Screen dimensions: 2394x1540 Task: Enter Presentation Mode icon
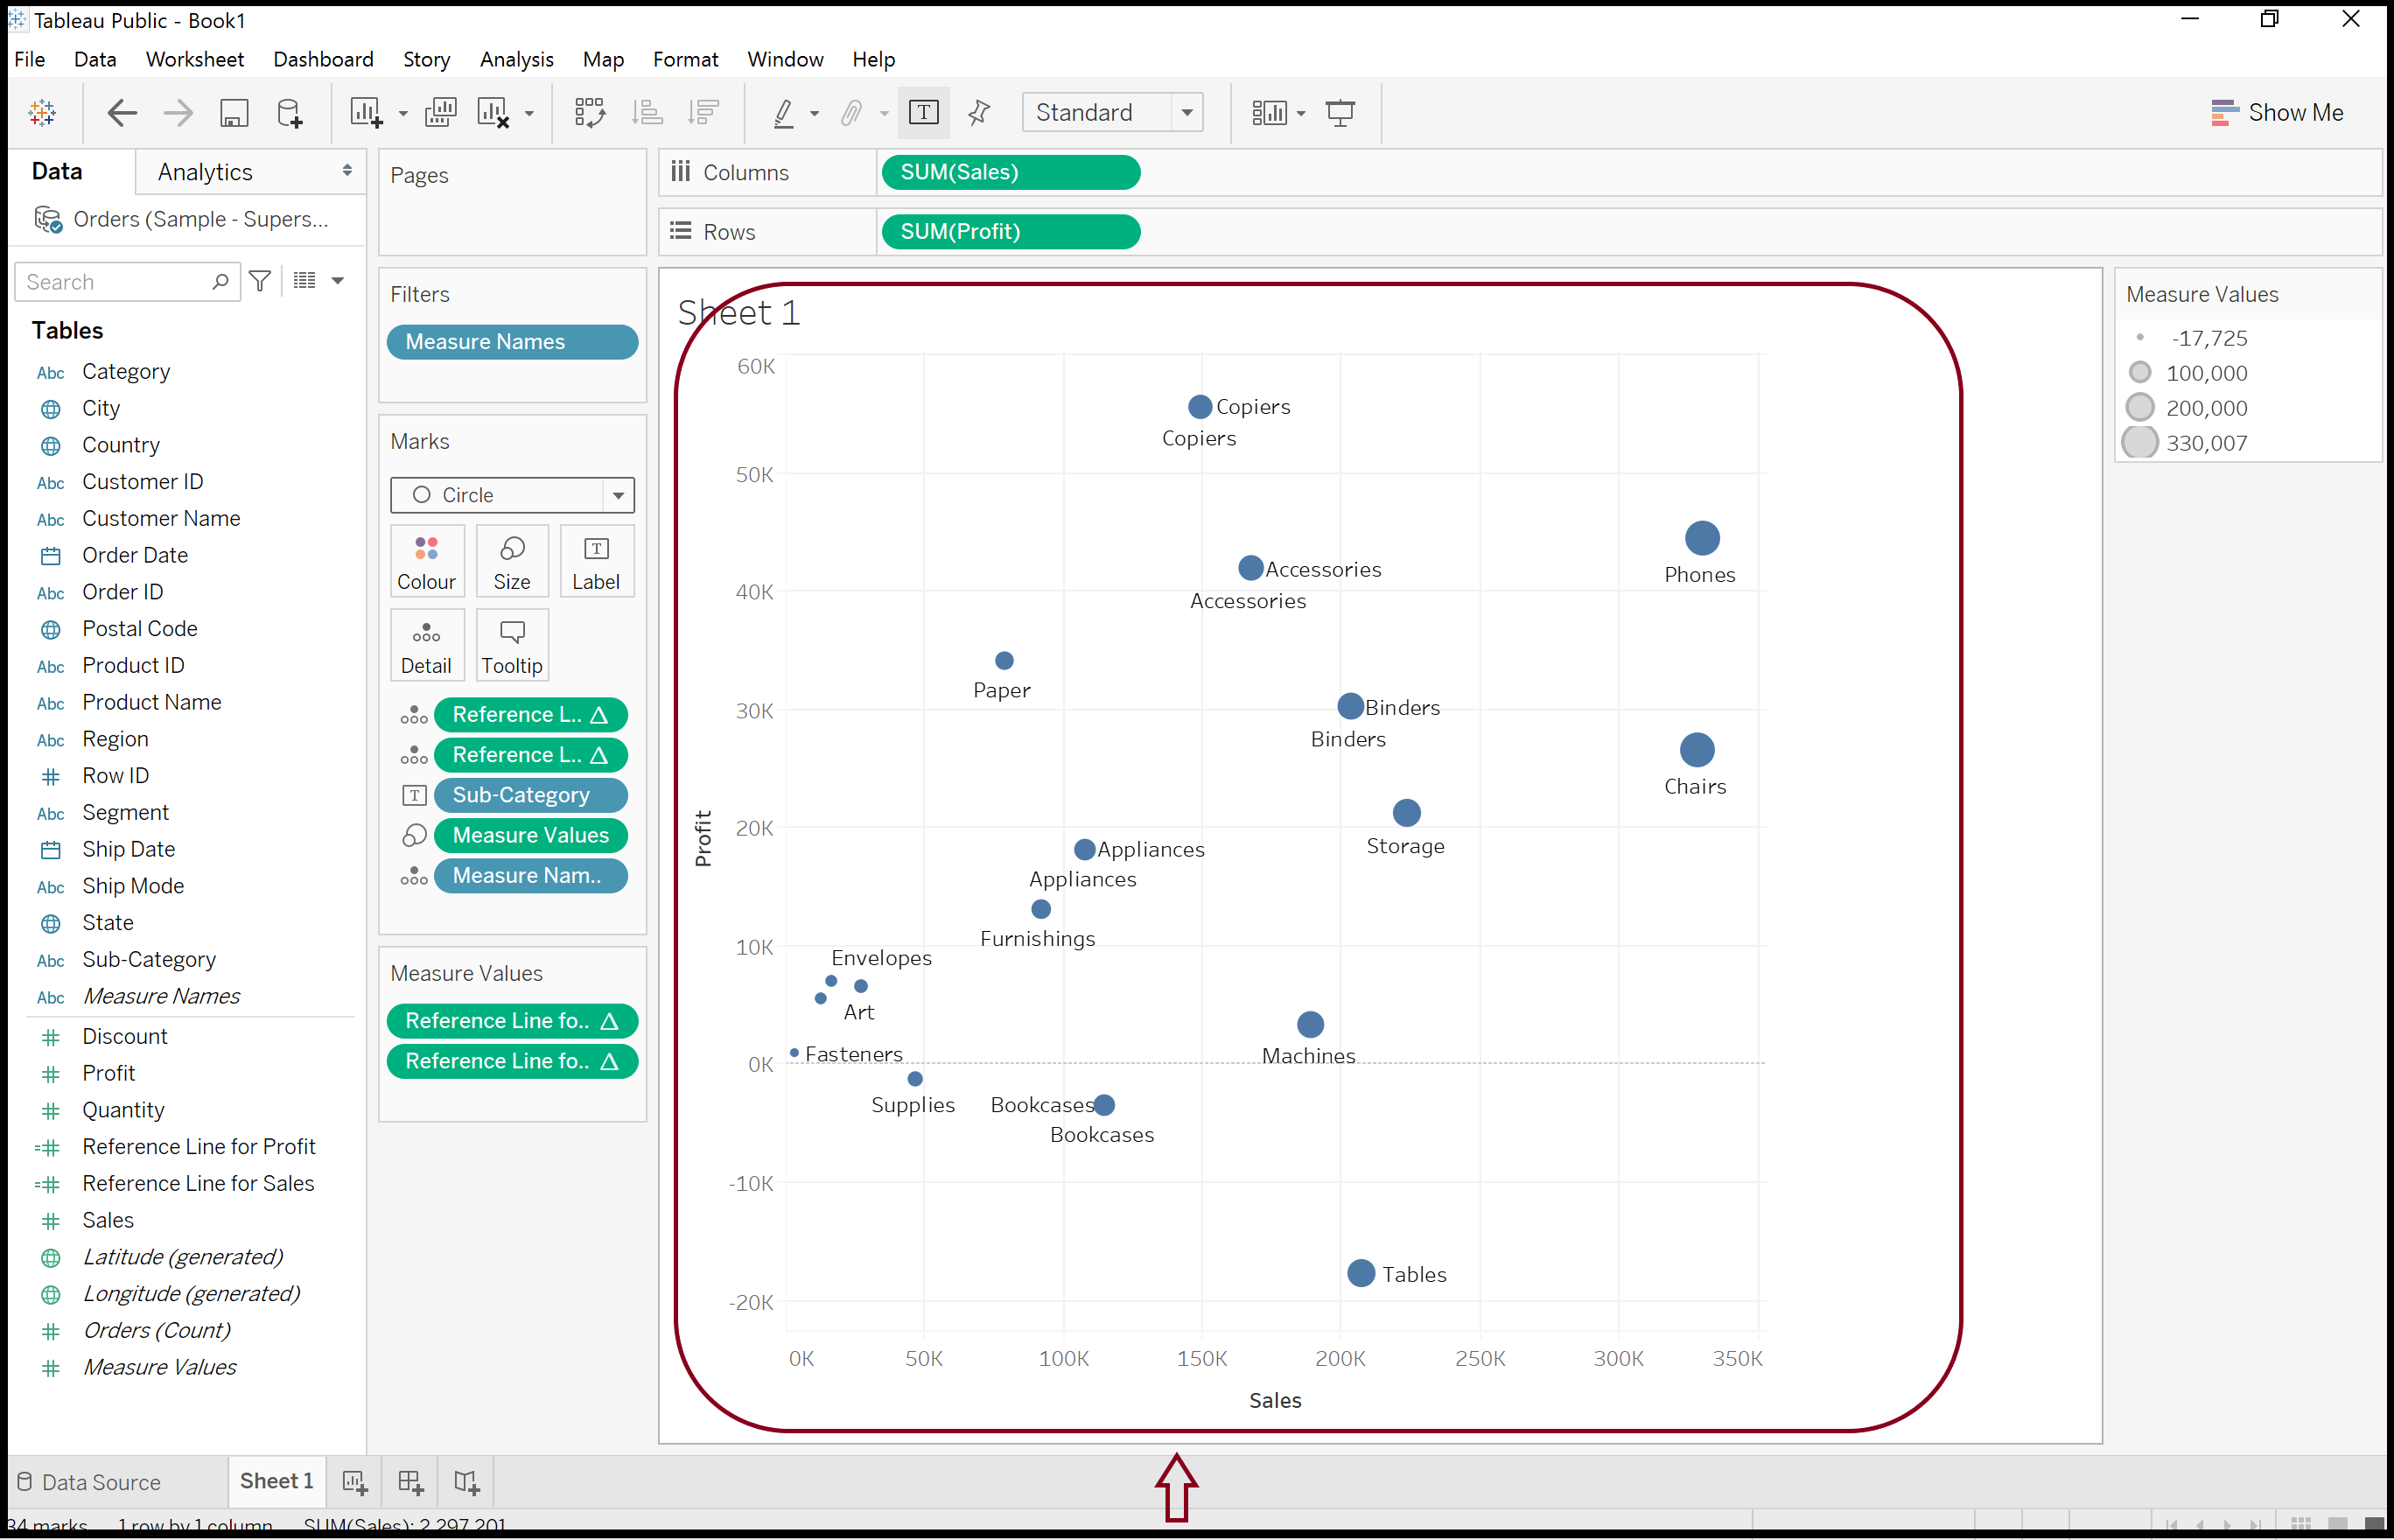[1340, 113]
